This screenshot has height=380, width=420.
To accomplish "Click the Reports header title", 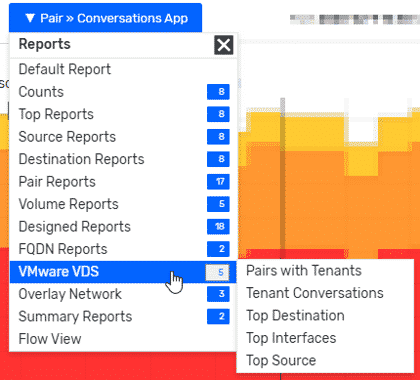I will coord(45,44).
